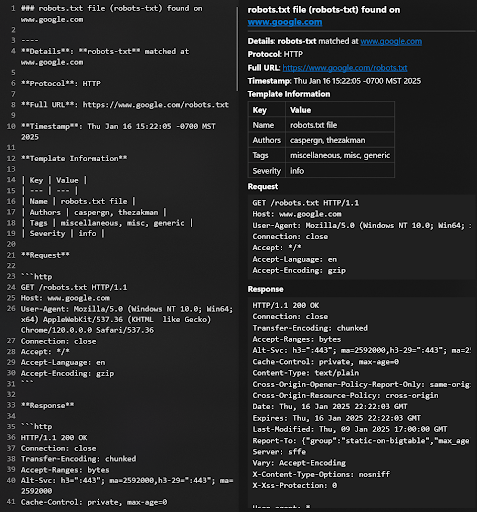Click the 'Template Information' heading in preview
477x512 pixels.
coord(289,94)
